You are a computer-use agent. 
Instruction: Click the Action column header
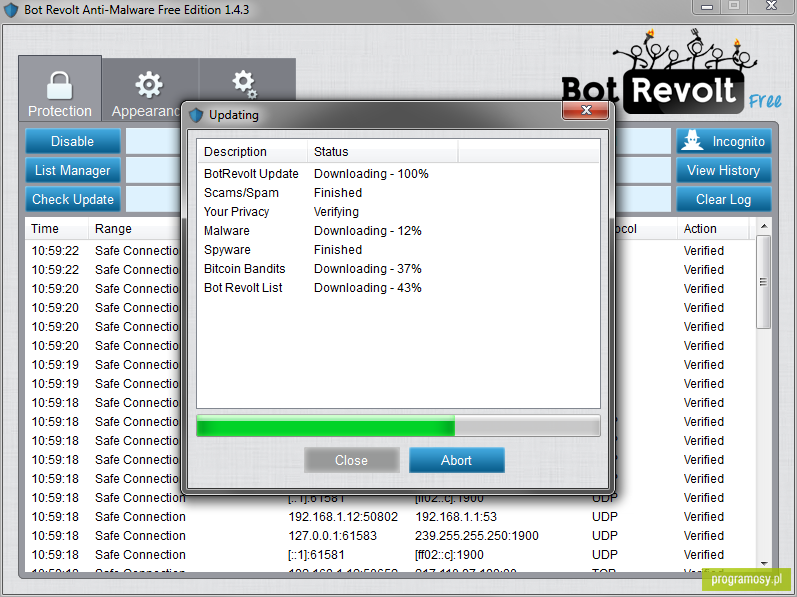(x=713, y=229)
